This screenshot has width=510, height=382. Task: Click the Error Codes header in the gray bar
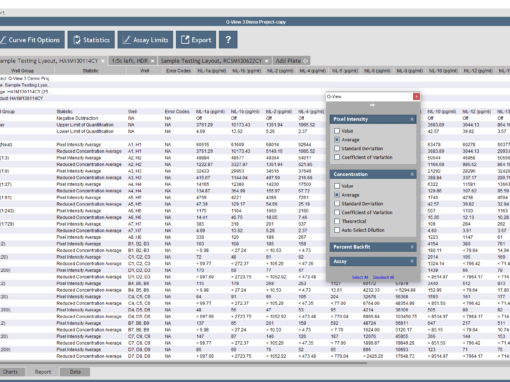(178, 71)
